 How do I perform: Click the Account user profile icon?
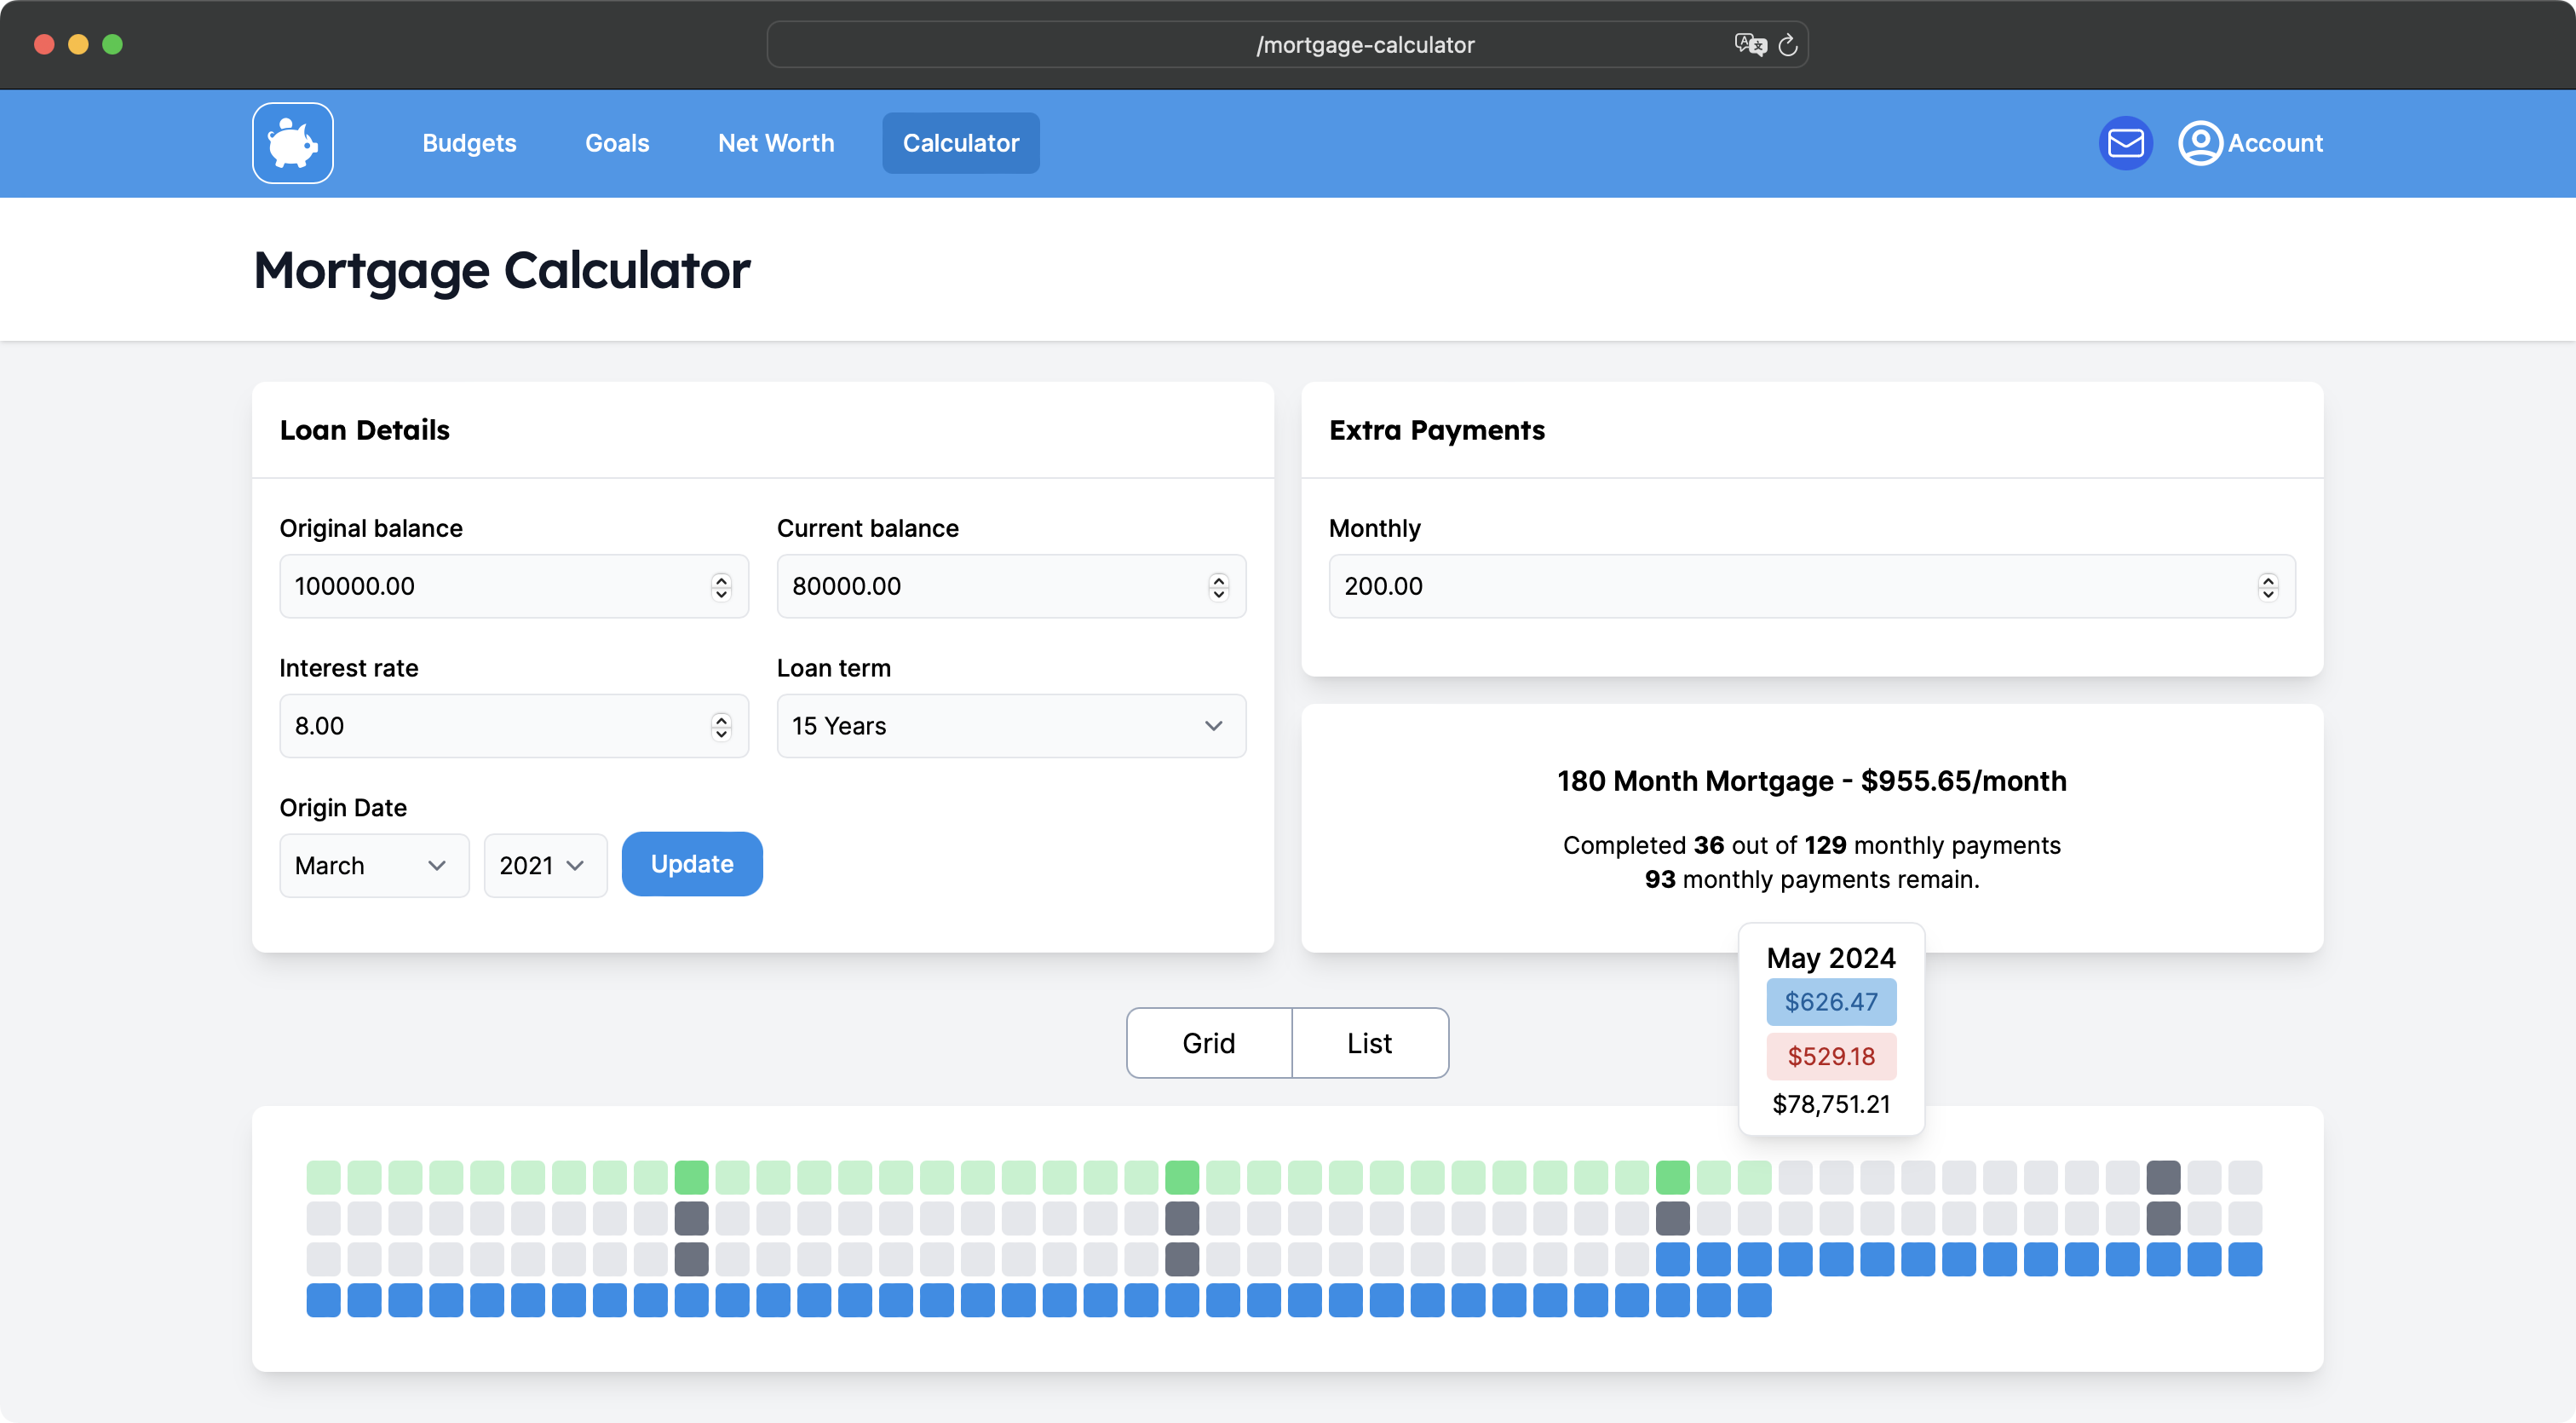tap(2200, 143)
